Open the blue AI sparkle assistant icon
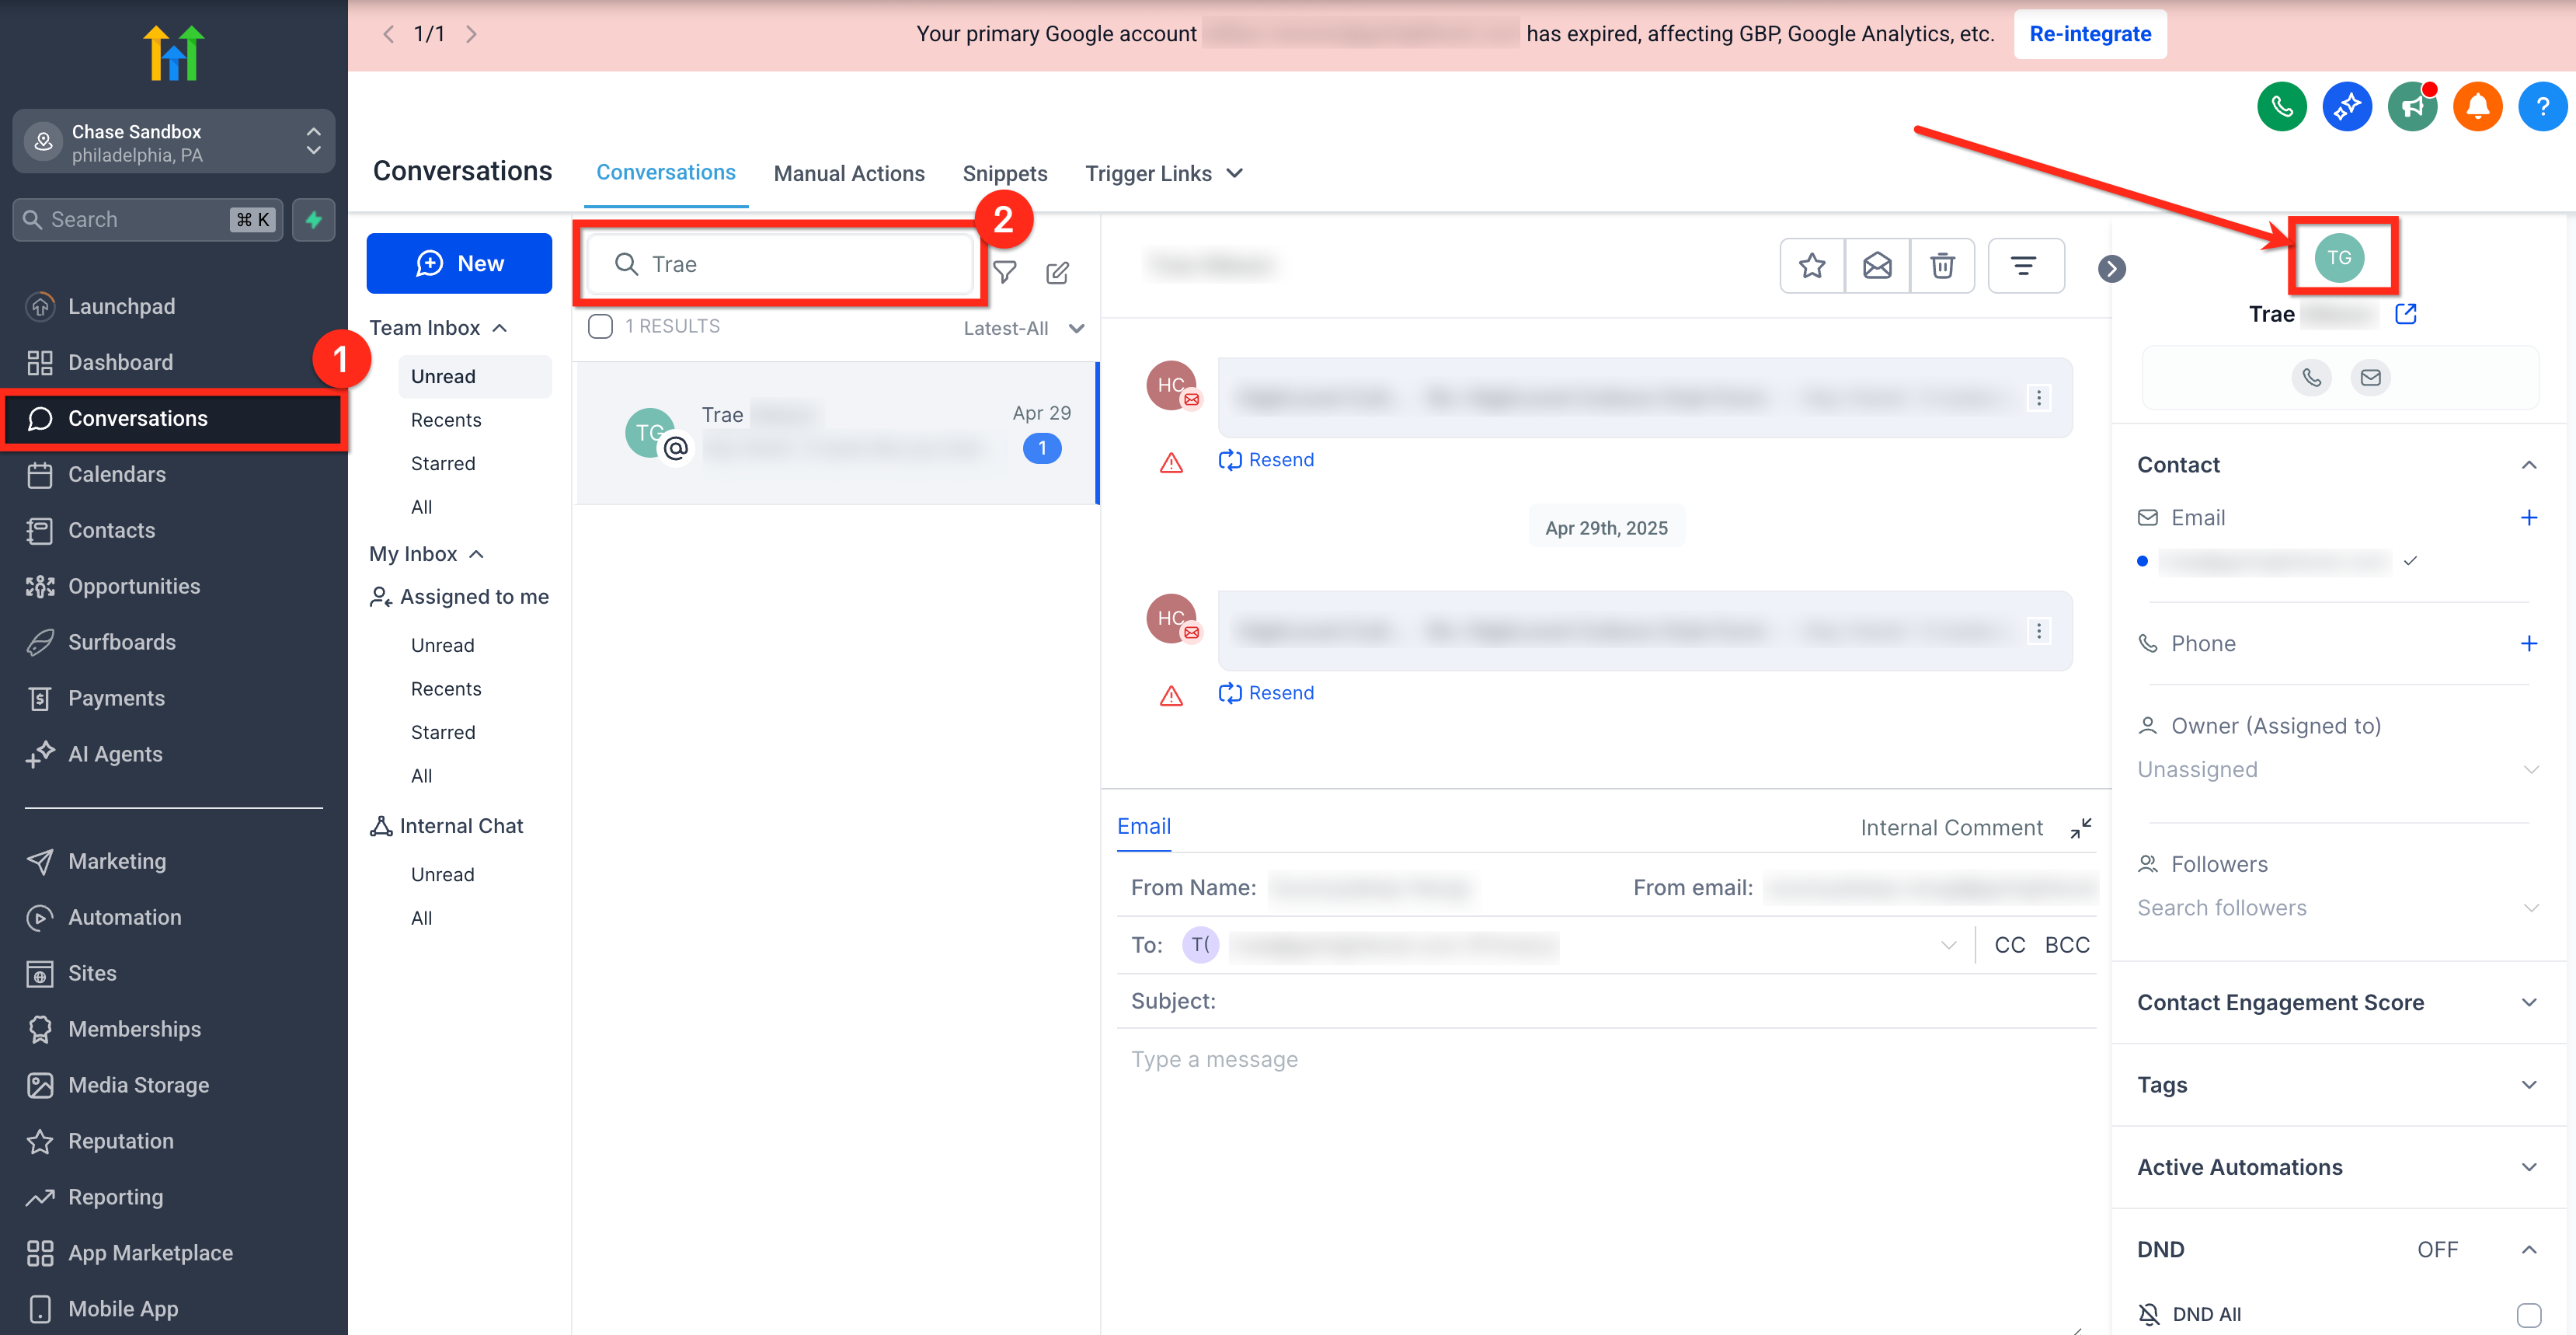 click(2346, 106)
